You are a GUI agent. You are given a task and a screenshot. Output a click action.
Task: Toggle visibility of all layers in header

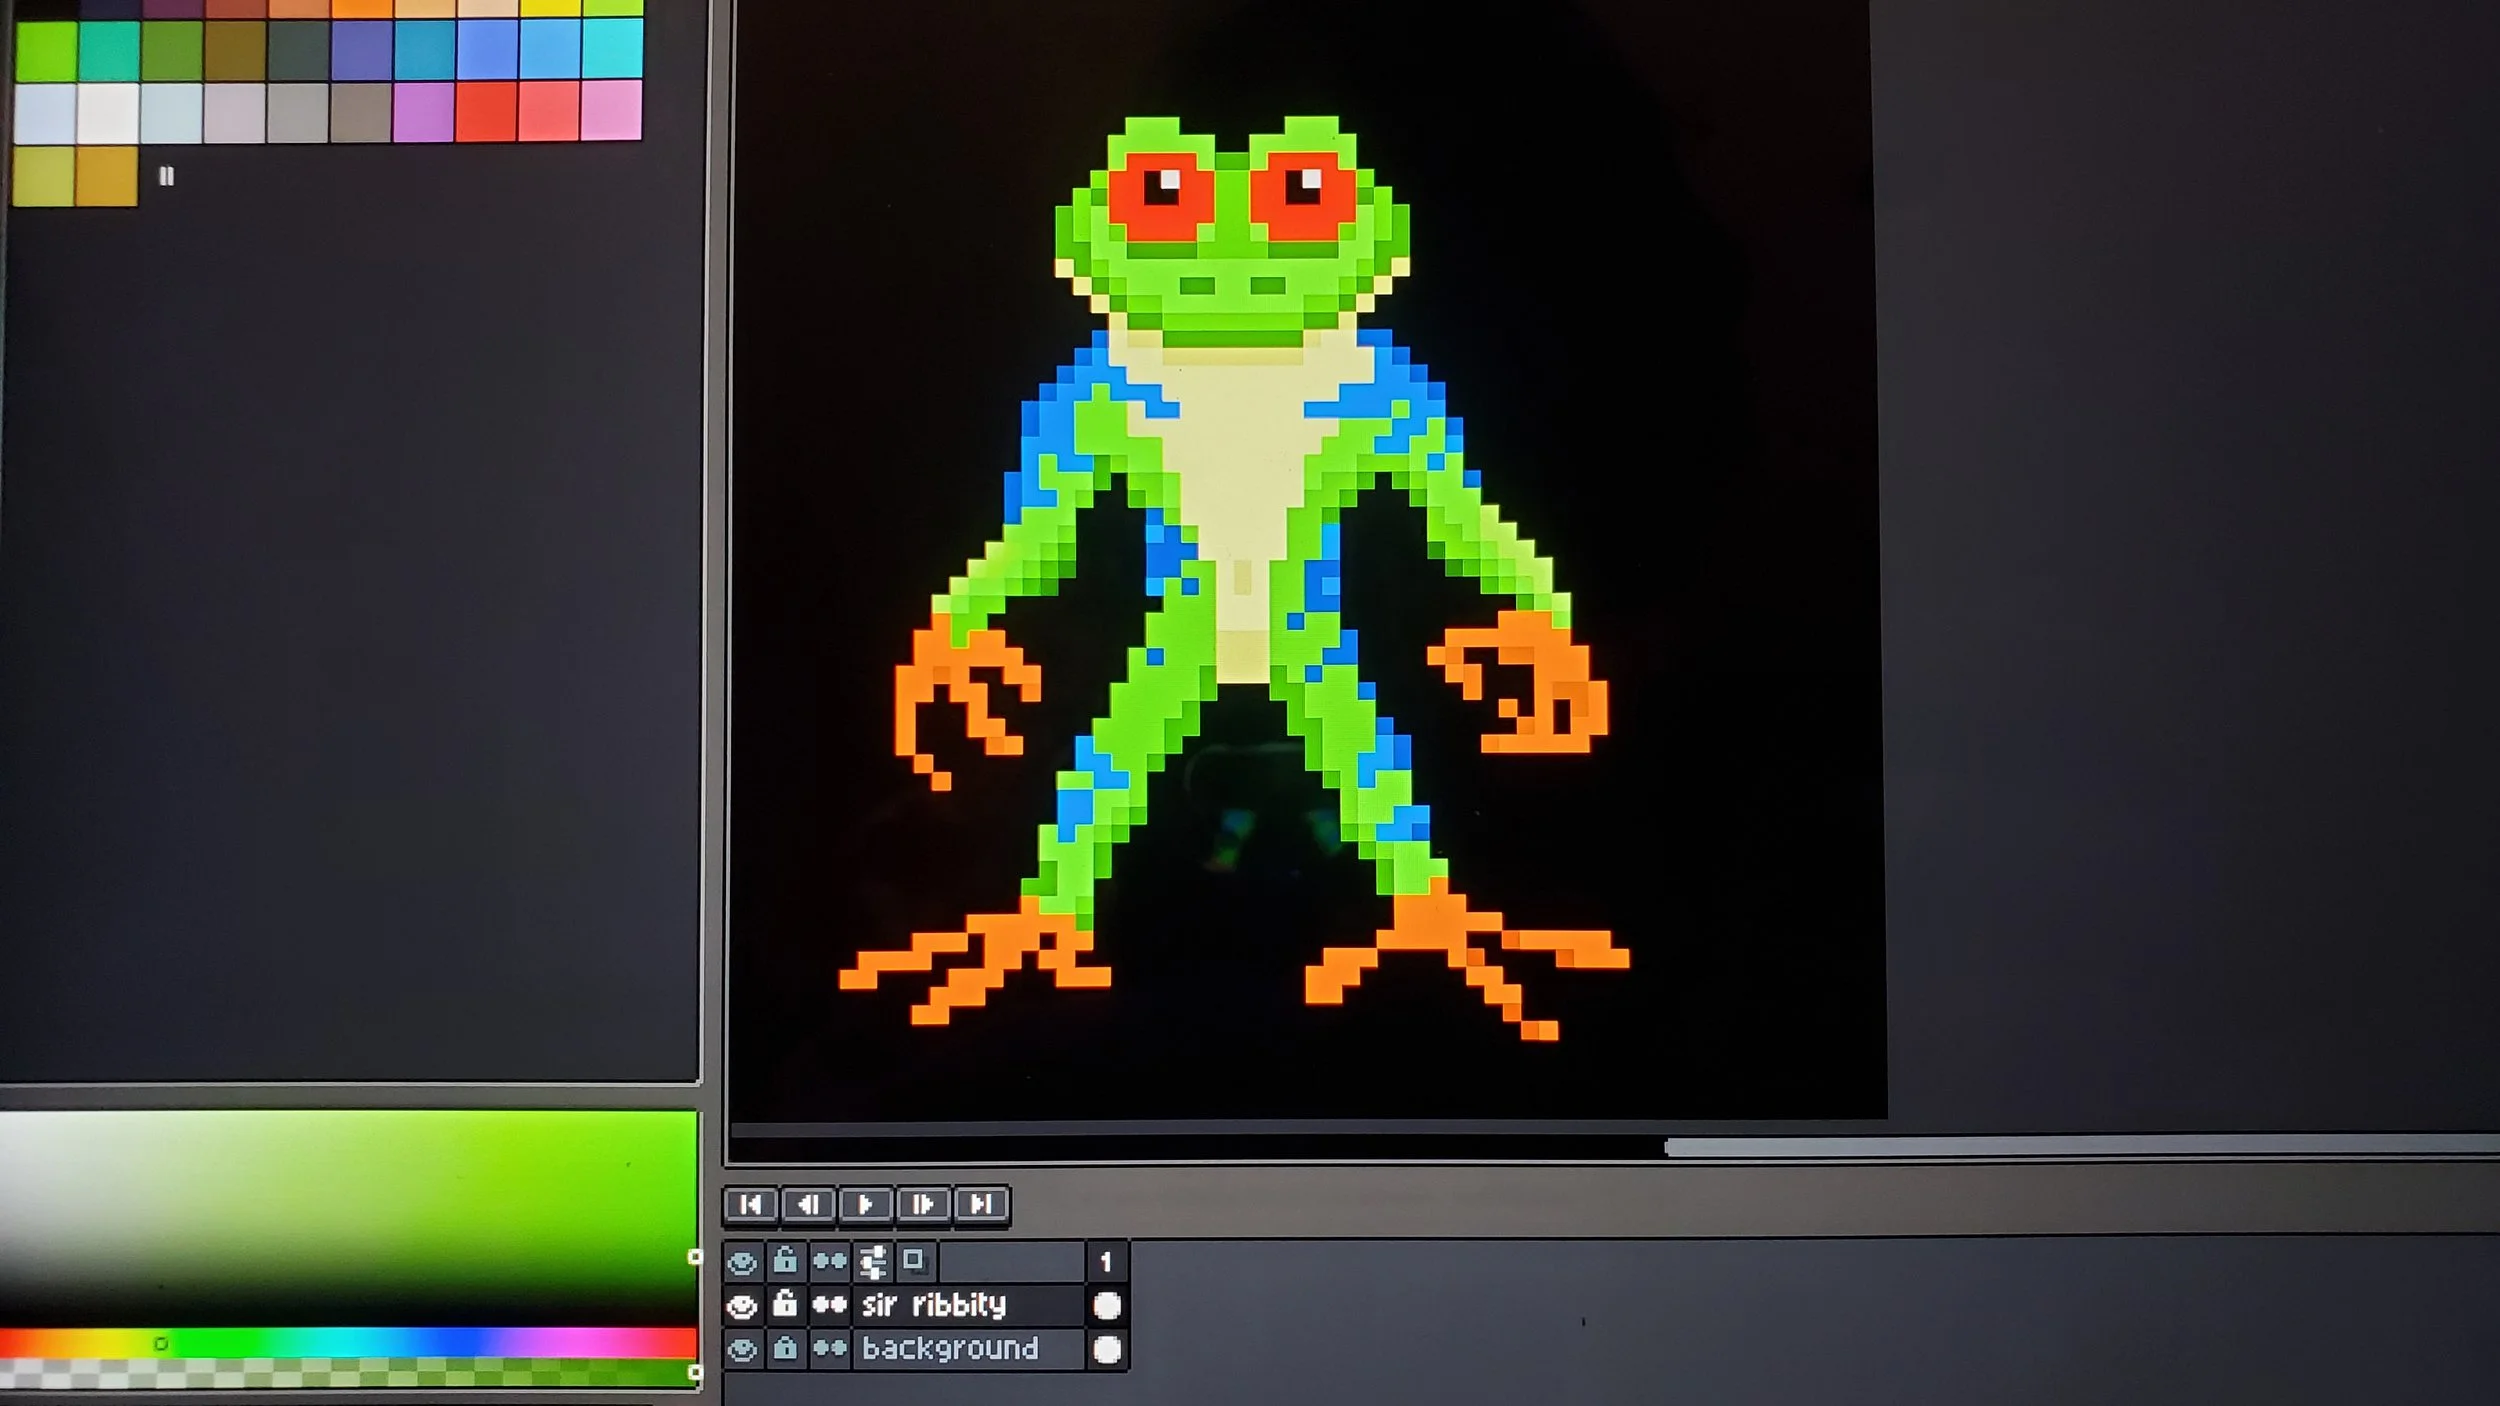pos(742,1262)
